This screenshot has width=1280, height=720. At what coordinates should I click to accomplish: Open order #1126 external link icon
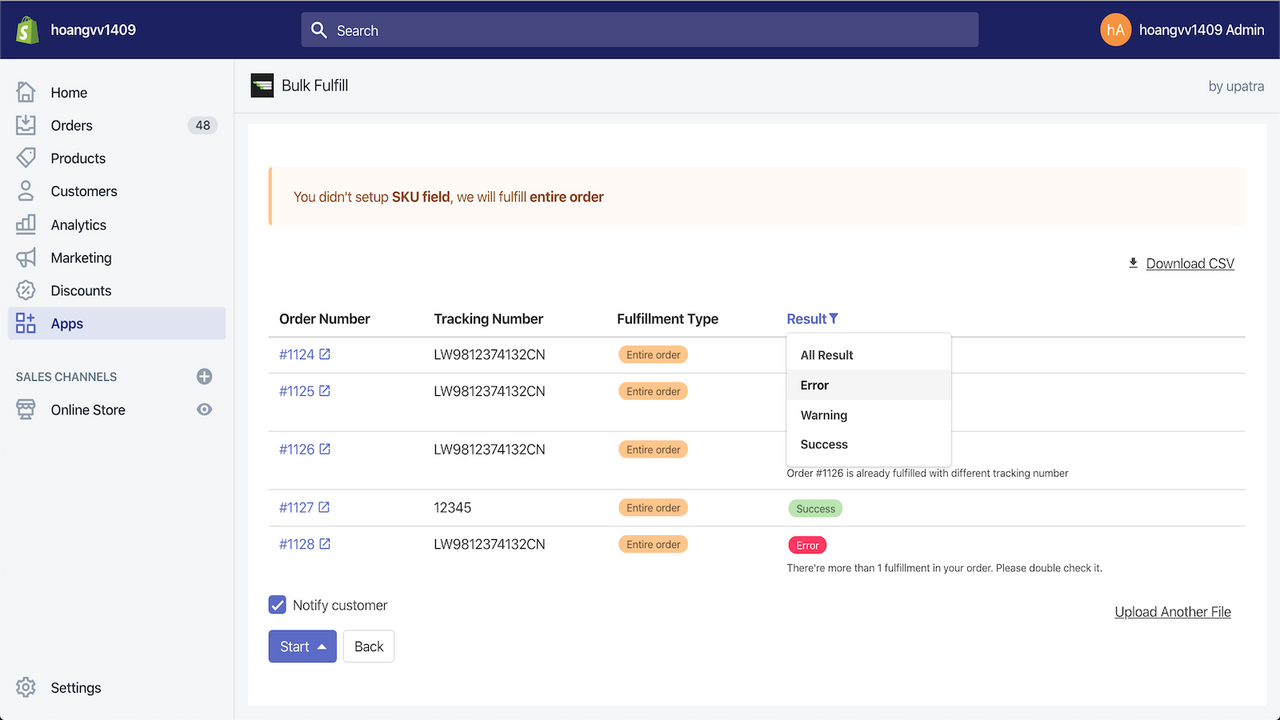pyautogui.click(x=325, y=449)
